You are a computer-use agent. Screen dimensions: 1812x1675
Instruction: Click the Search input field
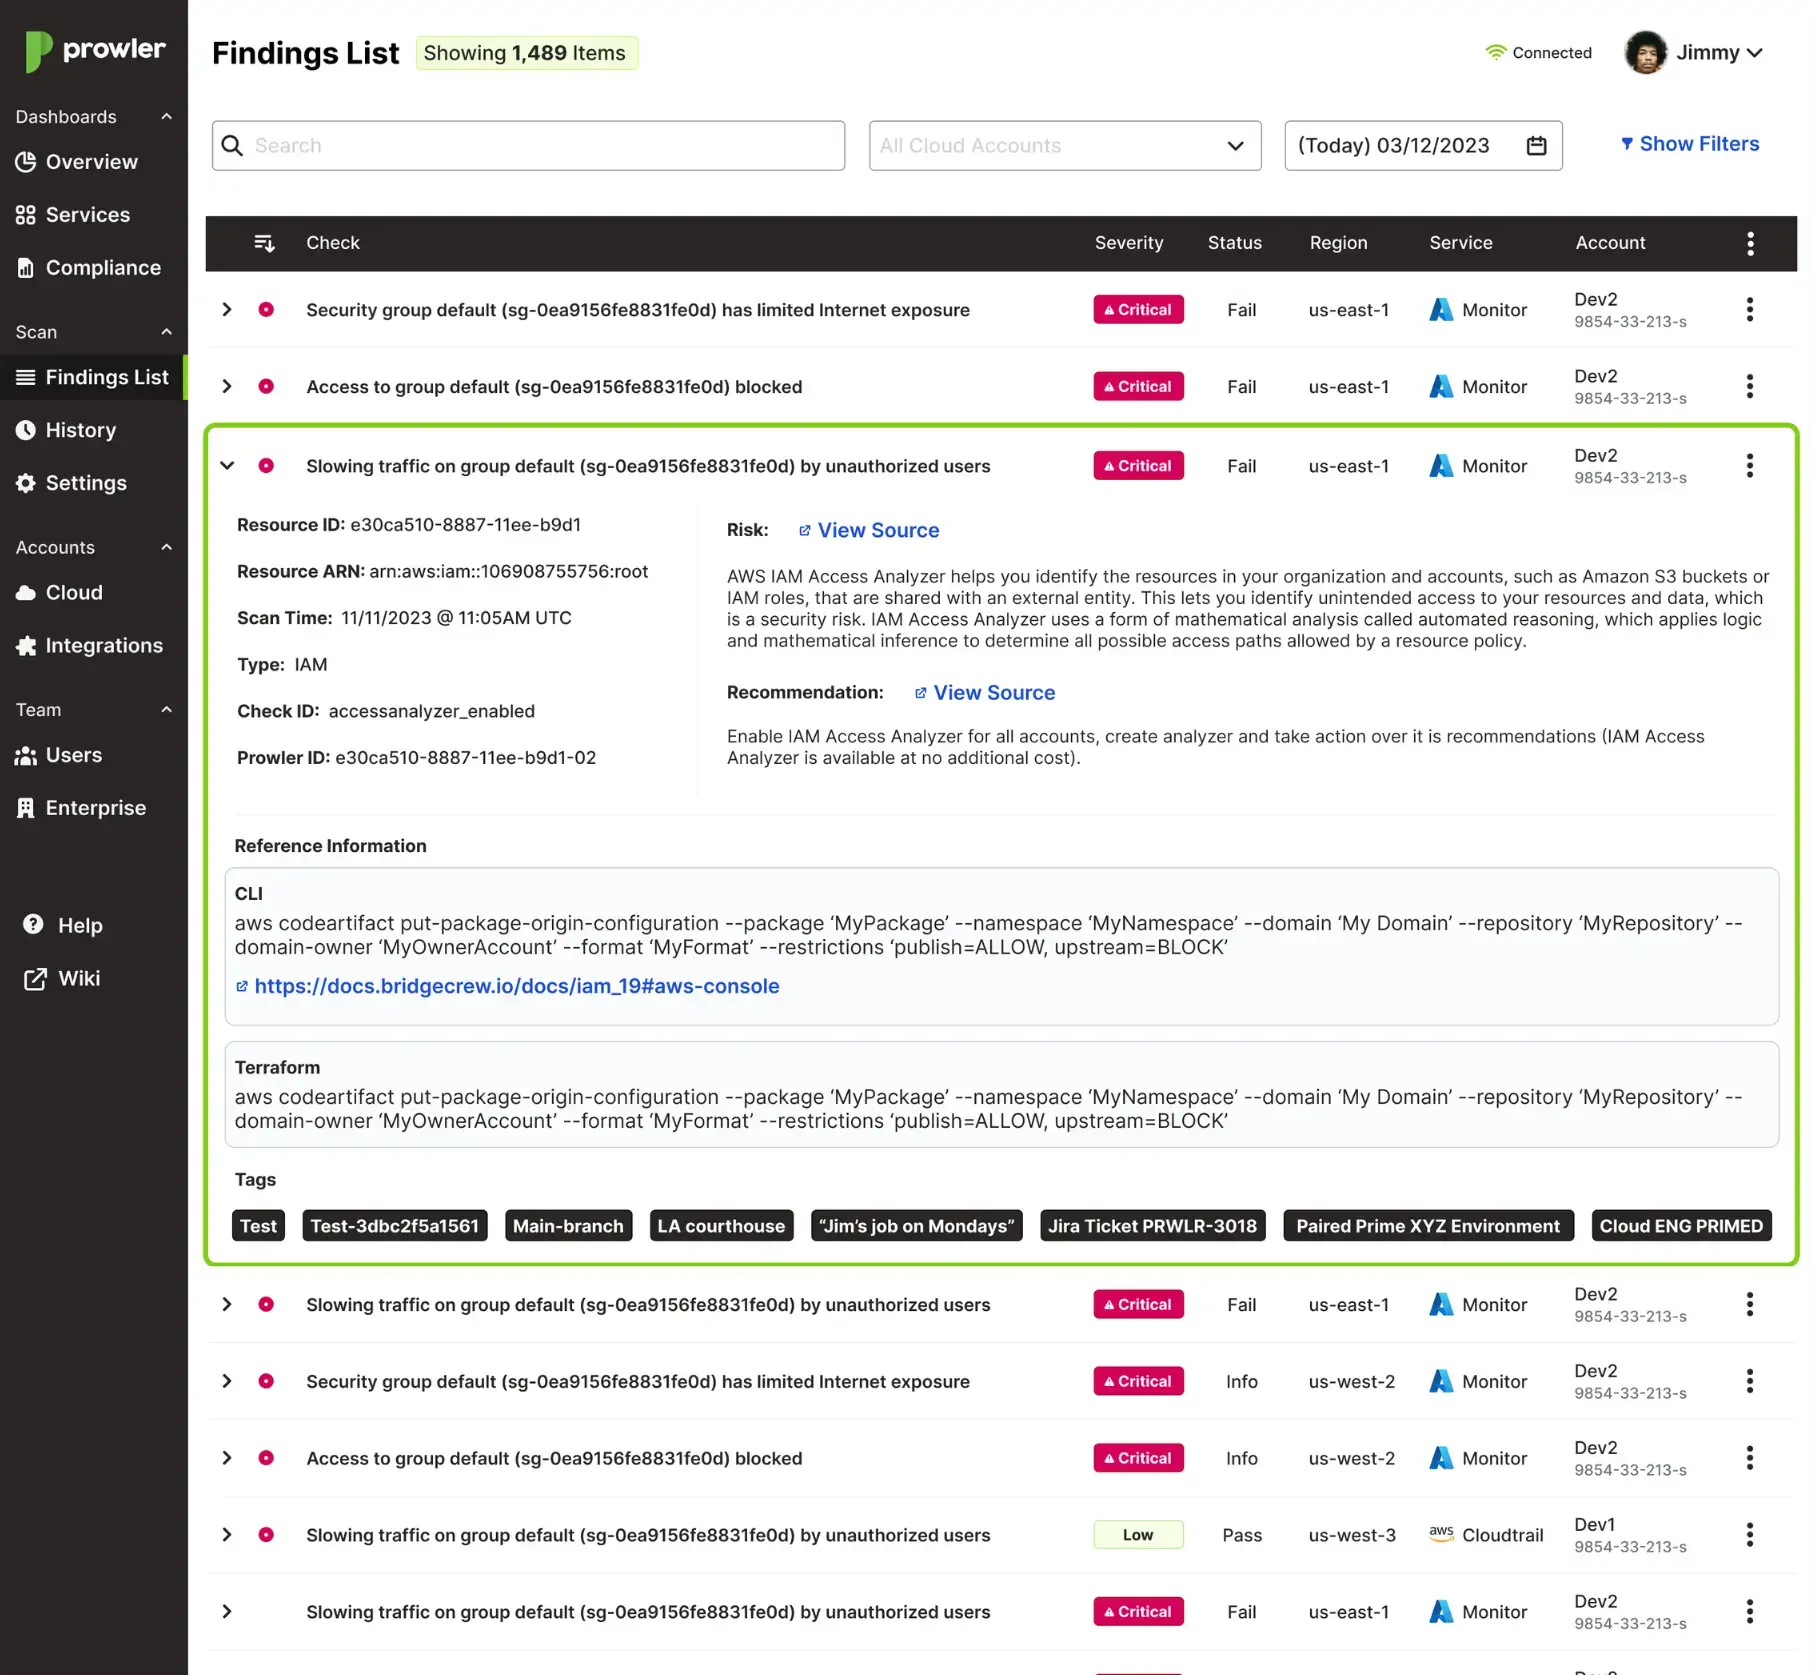pyautogui.click(x=528, y=146)
